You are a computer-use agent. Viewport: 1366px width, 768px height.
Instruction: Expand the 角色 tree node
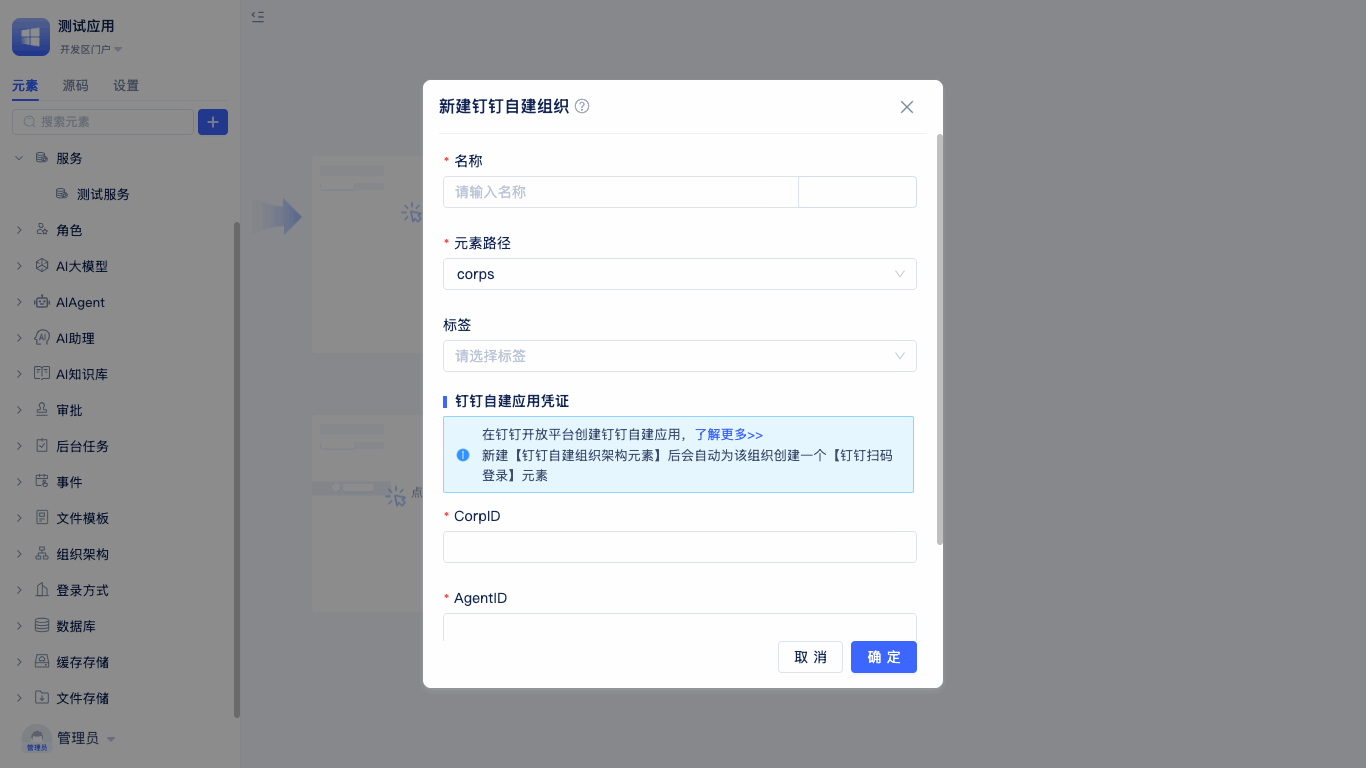(19, 230)
